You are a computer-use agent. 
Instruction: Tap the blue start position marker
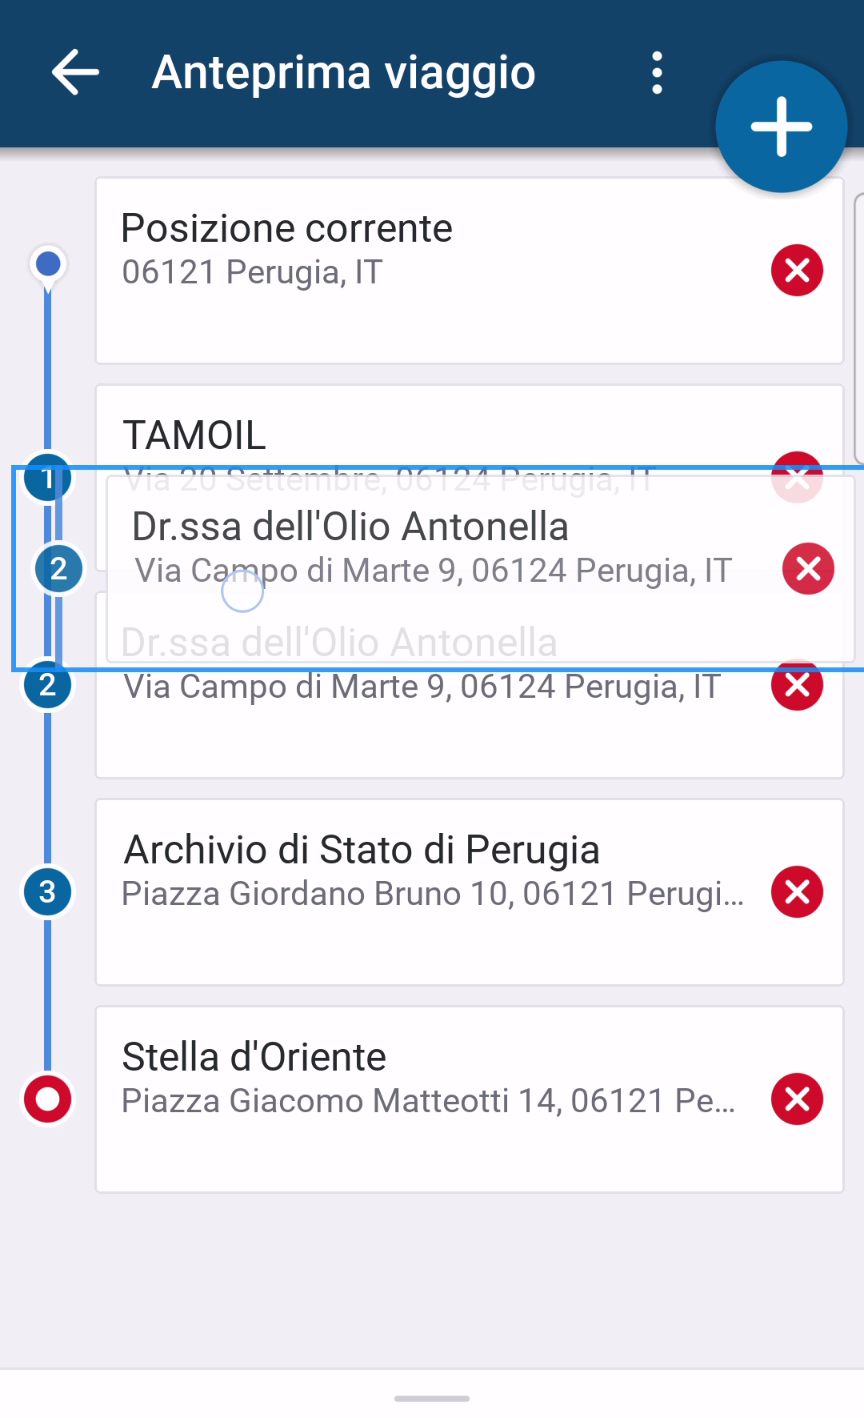point(48,265)
